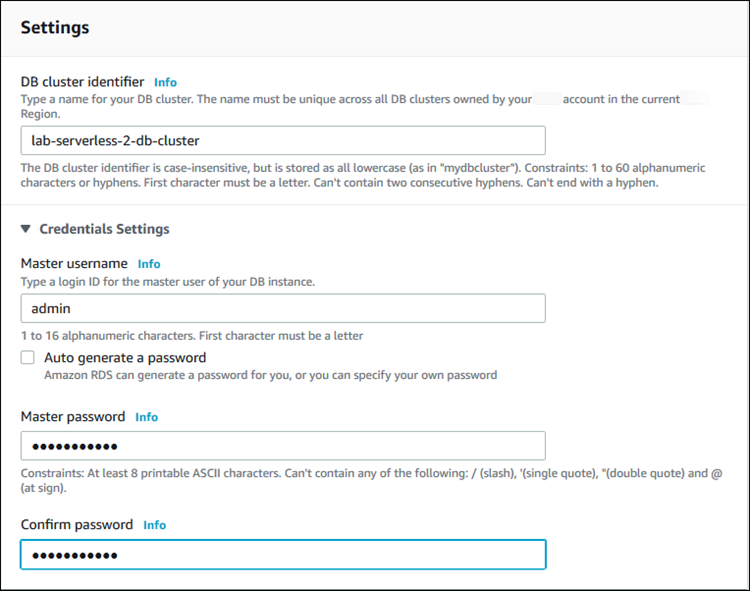This screenshot has height=591, width=750.
Task: Click the 'Master username' field label
Action: (x=74, y=264)
